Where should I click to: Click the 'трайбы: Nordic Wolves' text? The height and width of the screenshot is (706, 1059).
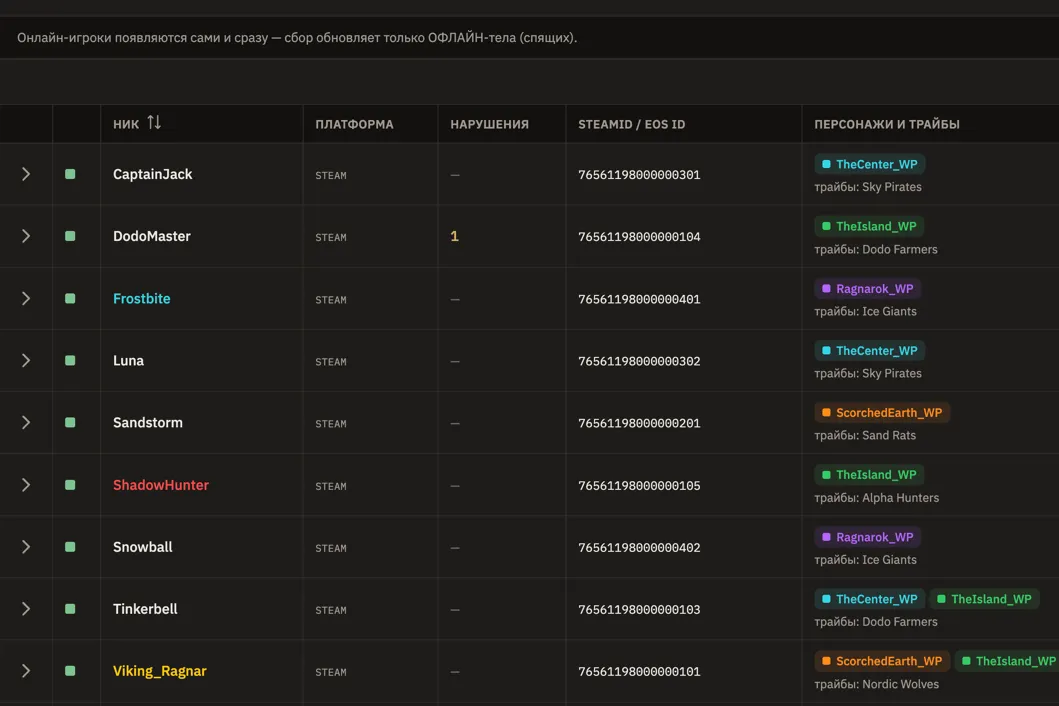click(x=877, y=684)
